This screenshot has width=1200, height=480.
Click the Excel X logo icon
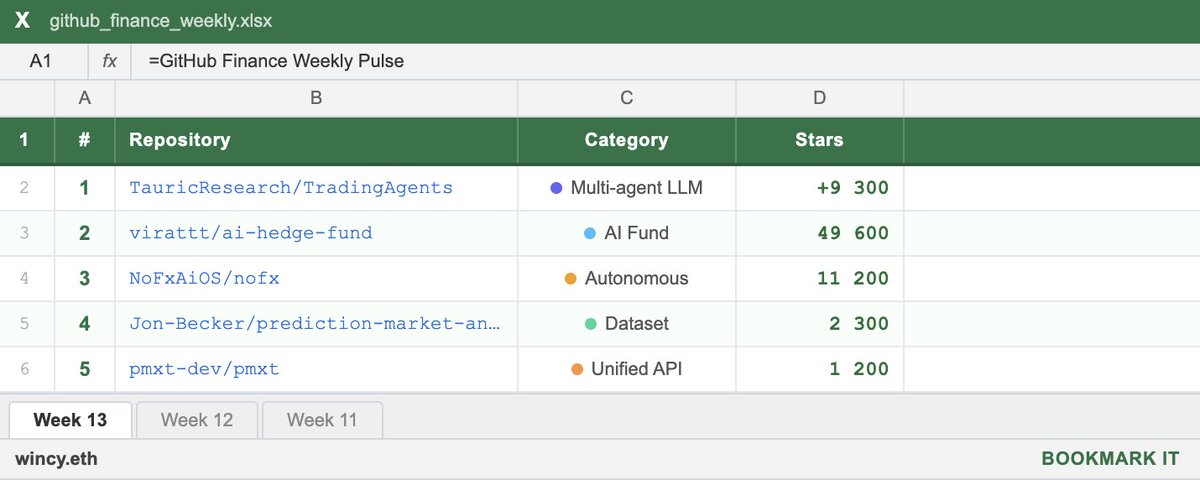point(22,21)
